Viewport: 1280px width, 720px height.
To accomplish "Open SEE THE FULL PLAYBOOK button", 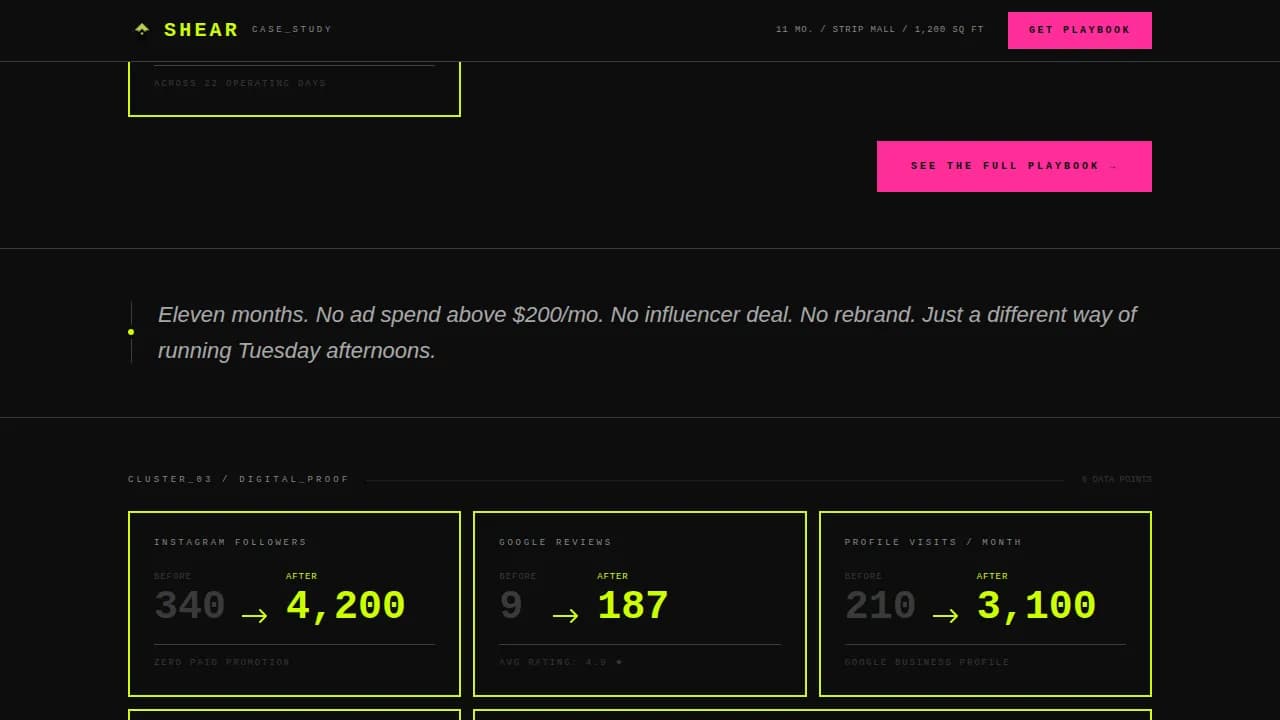I will 1014,166.
